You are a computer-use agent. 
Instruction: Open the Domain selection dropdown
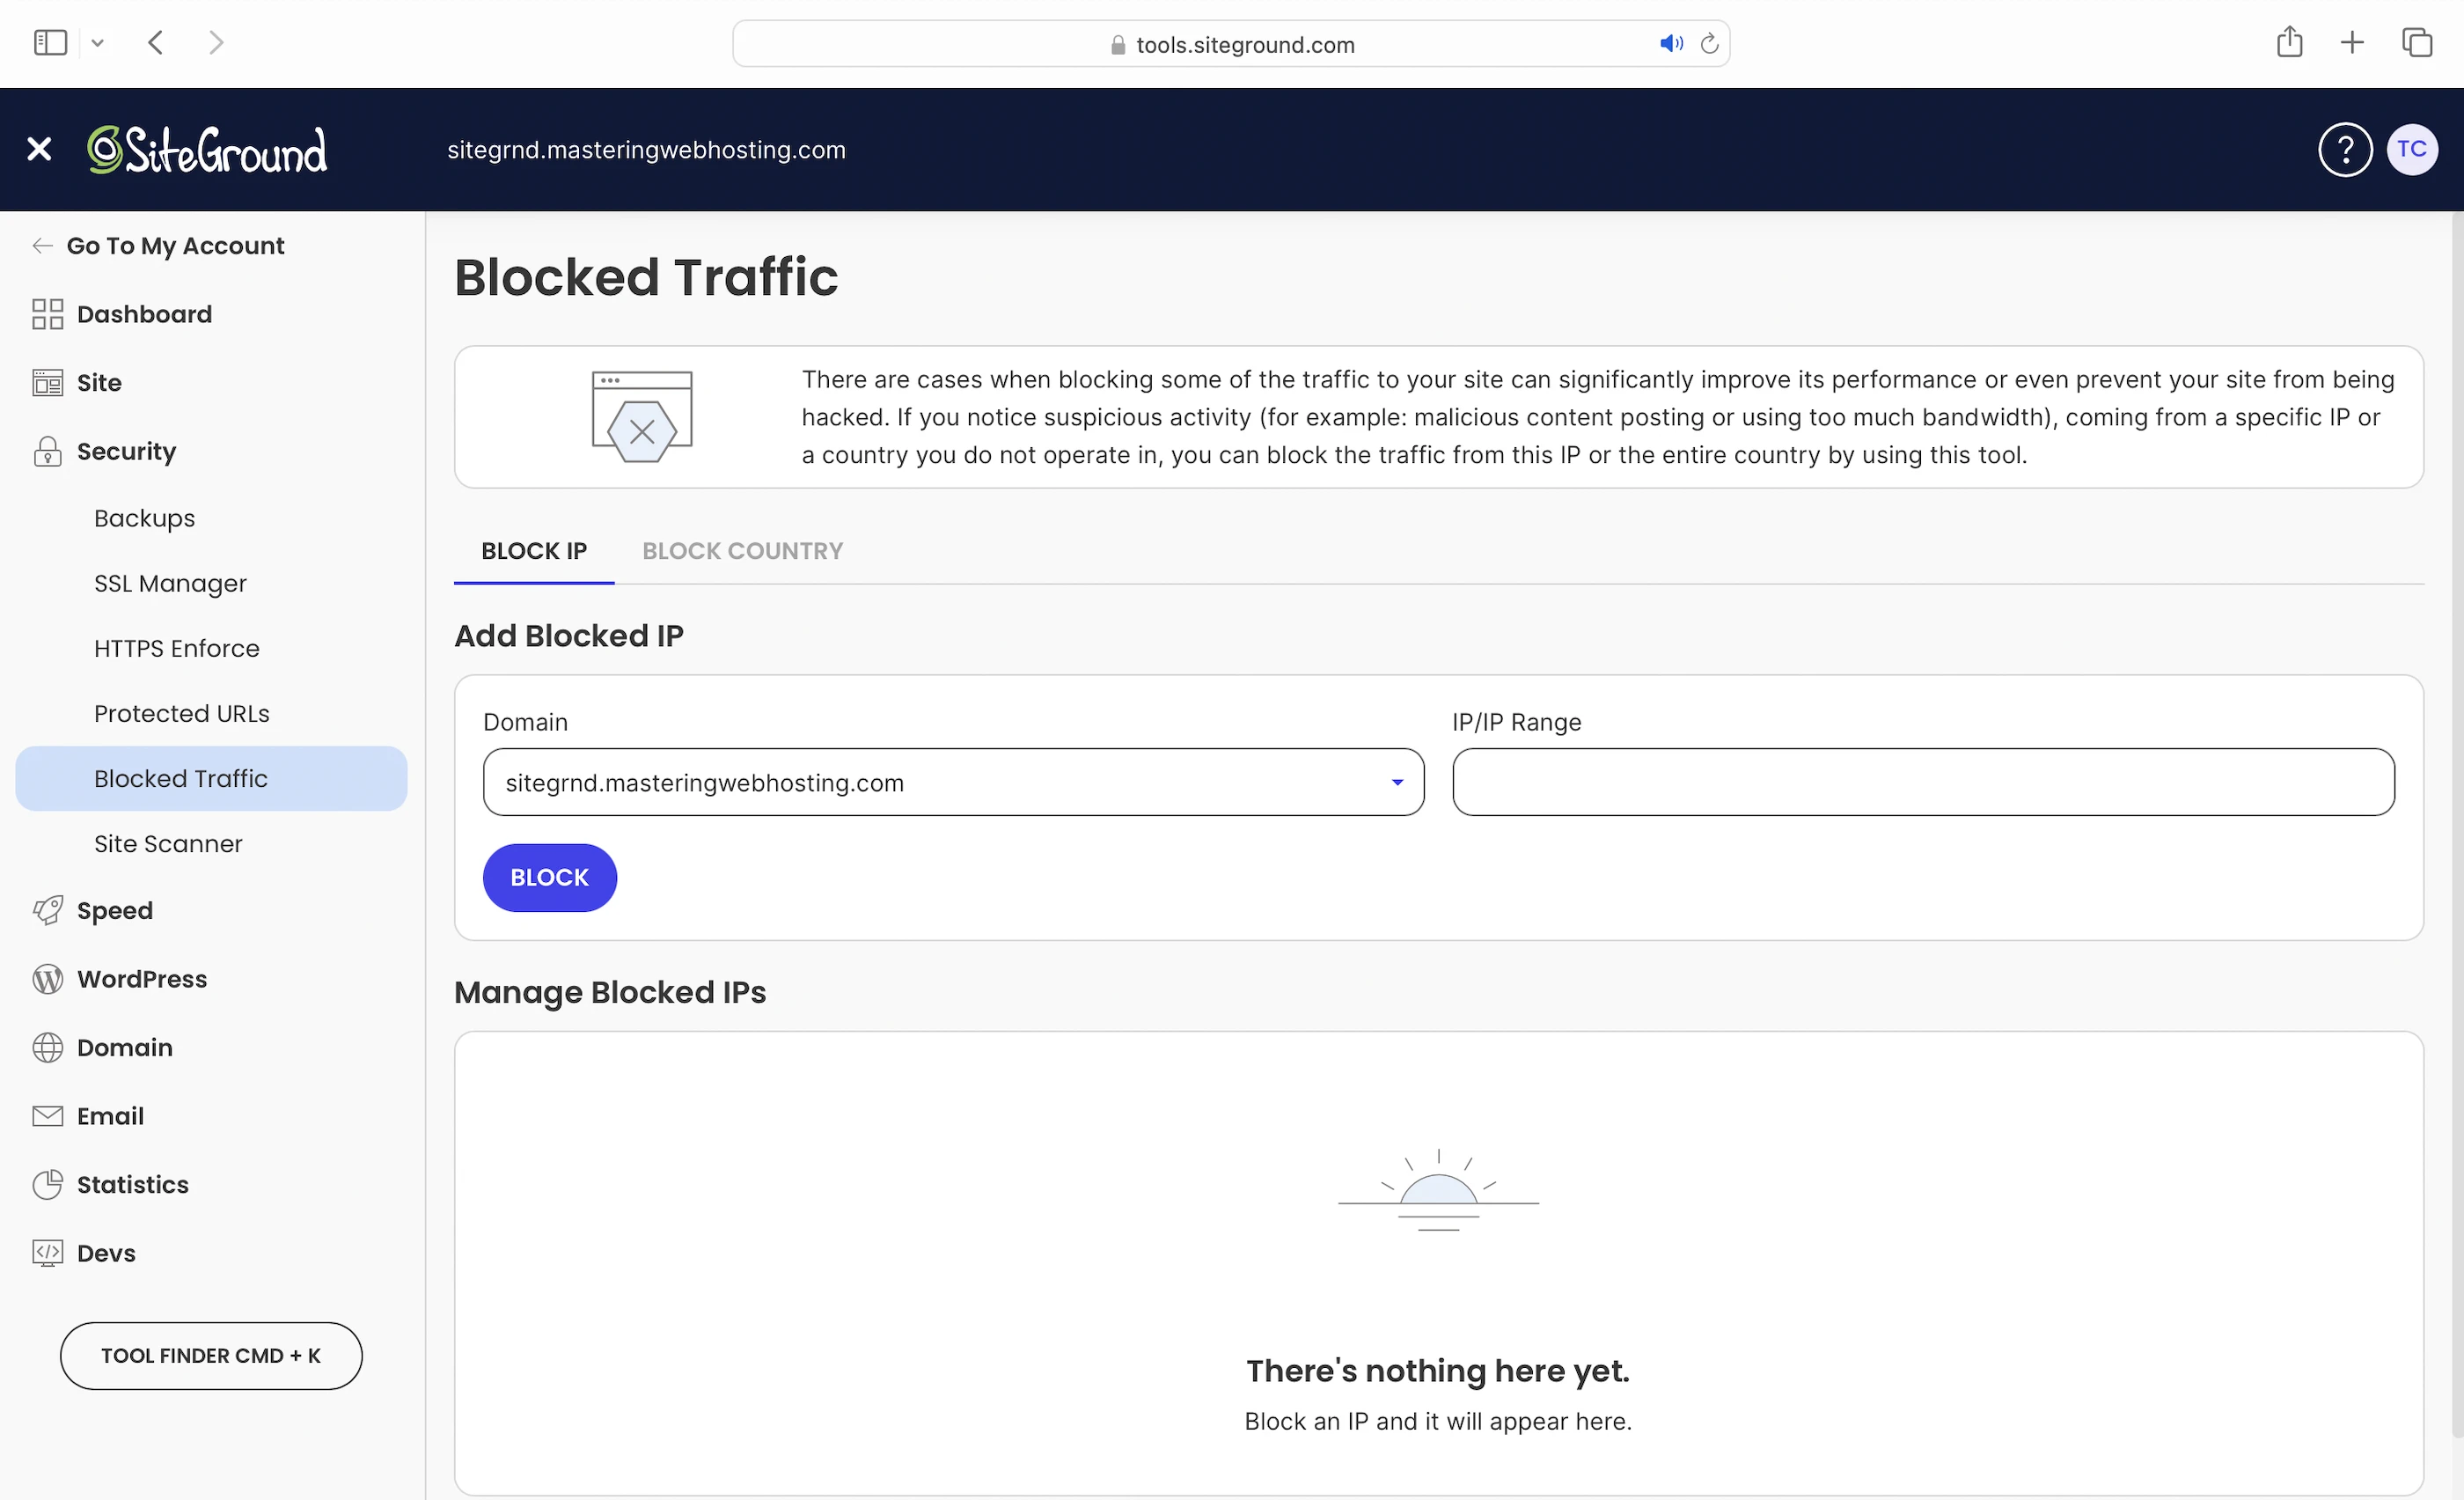(952, 782)
